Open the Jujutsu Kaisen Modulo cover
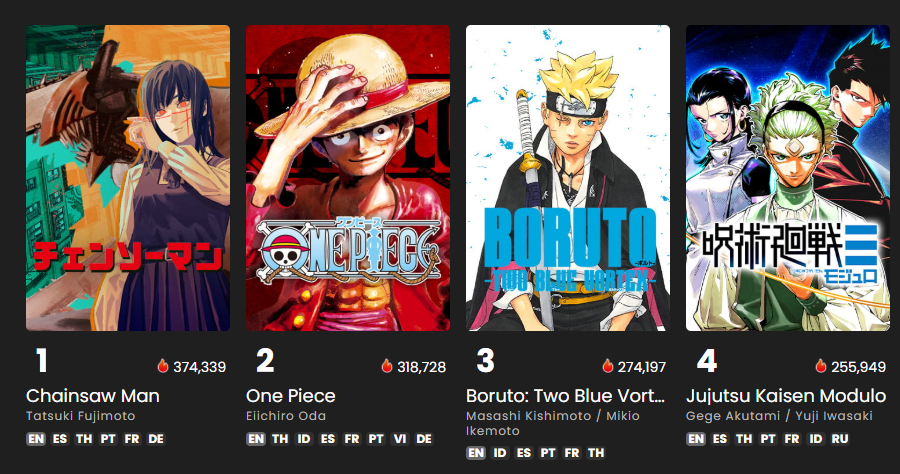The height and width of the screenshot is (474, 900). coord(788,178)
